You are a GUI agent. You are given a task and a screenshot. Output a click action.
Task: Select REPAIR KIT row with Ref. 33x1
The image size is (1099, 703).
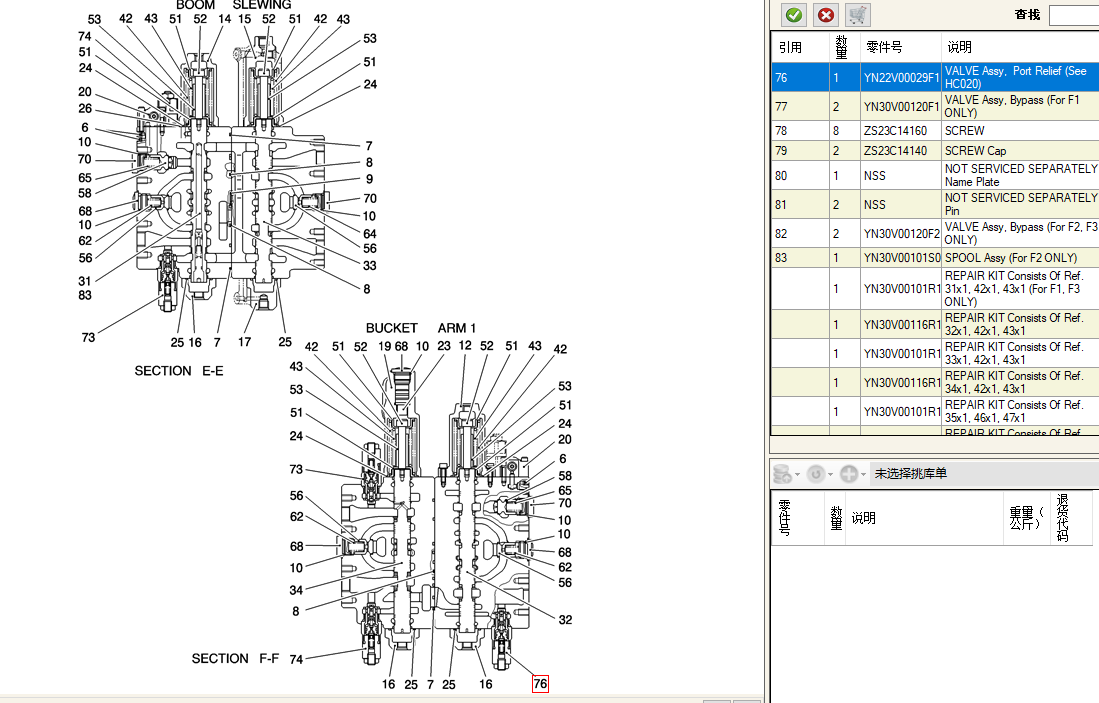pos(935,353)
